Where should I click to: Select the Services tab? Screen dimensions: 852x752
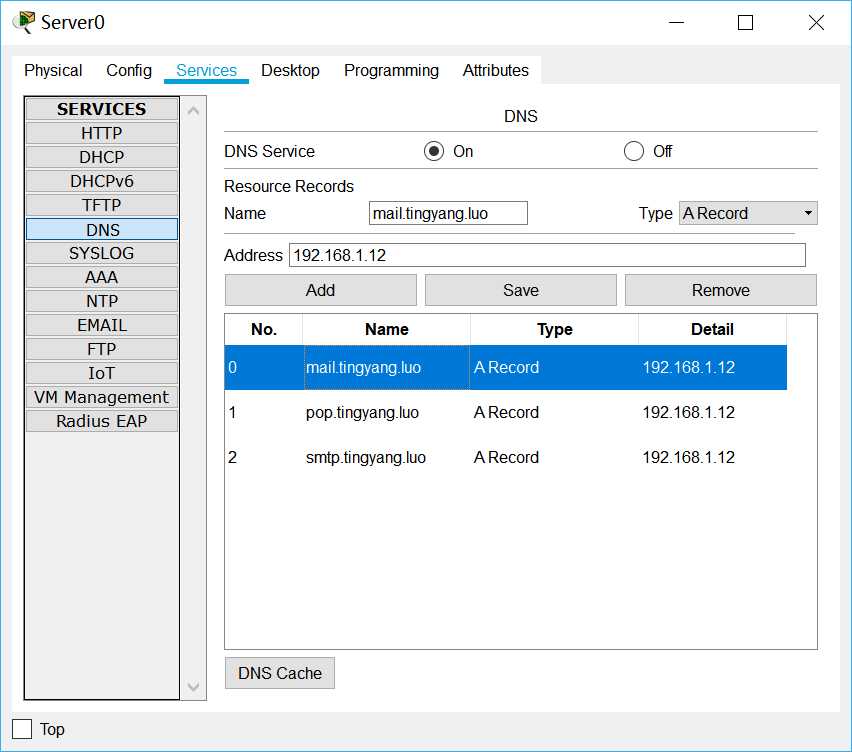[206, 70]
